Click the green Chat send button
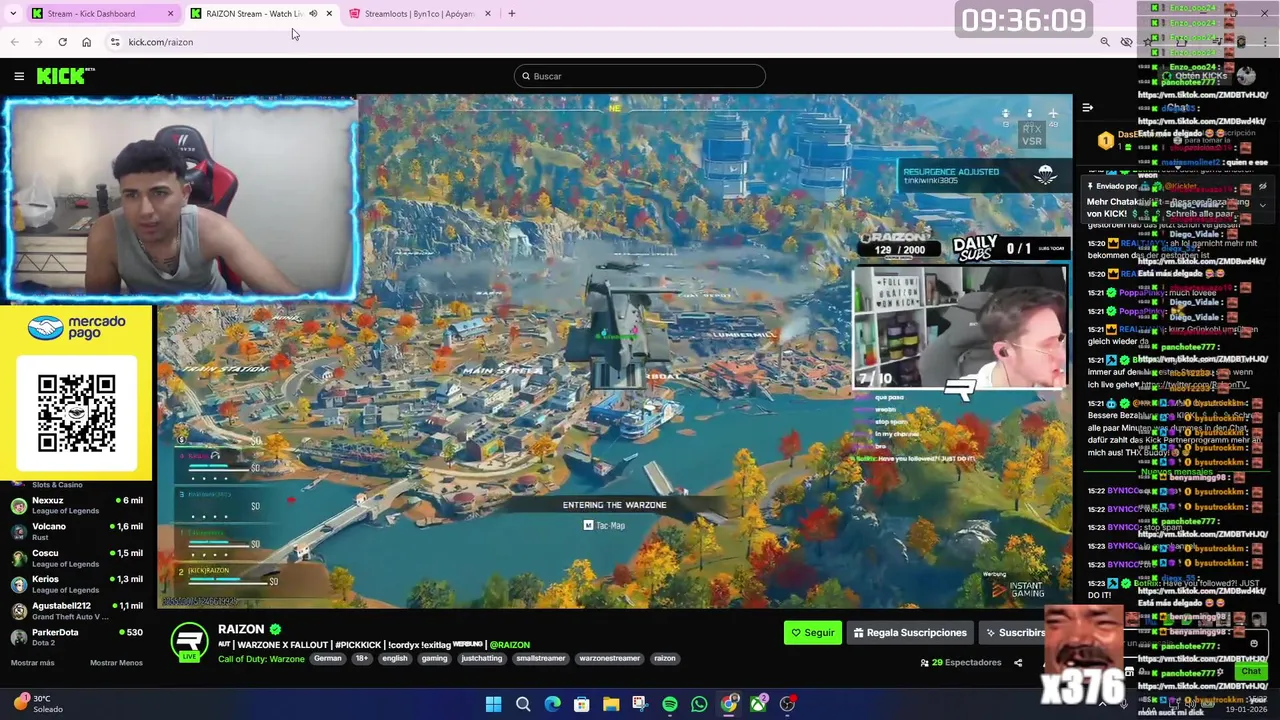 tap(1250, 672)
